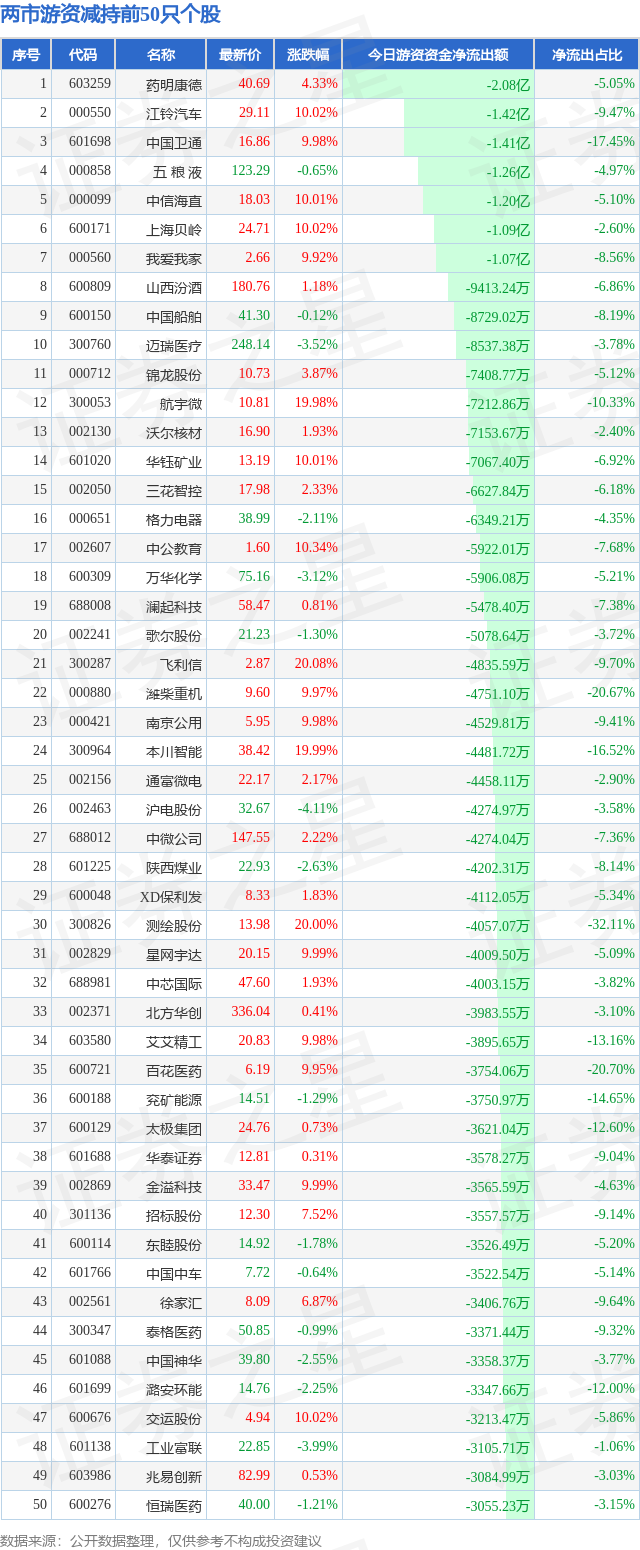This screenshot has height=1550, width=640.
Task: Click stock code 300964
Action: coord(90,751)
